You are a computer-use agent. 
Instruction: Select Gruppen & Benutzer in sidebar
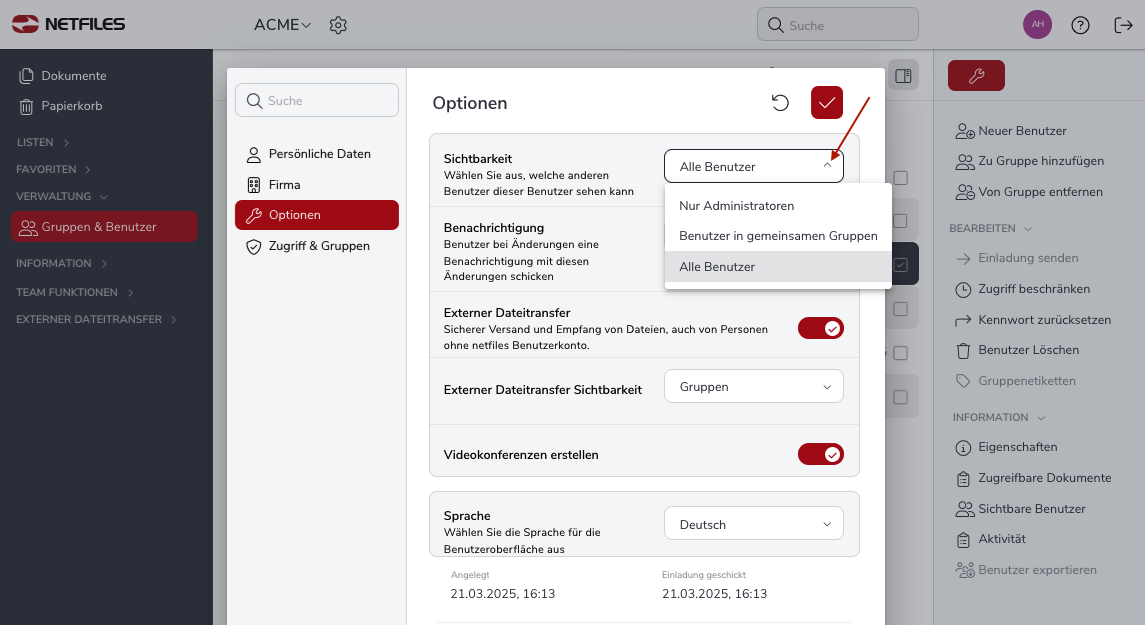point(104,226)
